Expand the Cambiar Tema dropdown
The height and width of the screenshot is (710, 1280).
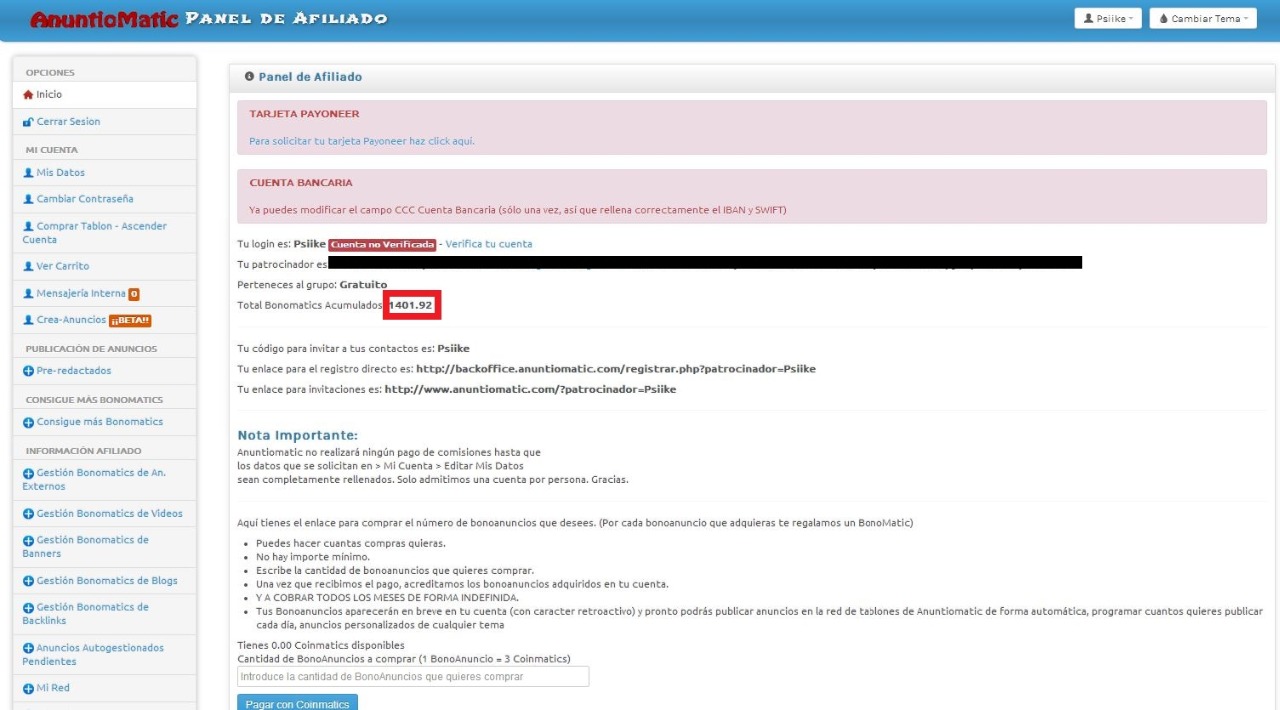click(1202, 19)
